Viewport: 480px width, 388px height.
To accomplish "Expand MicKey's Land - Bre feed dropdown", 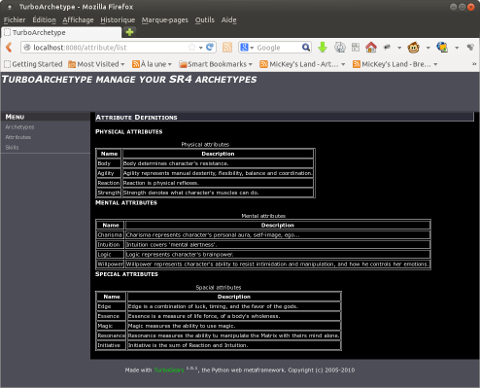I will [435, 64].
